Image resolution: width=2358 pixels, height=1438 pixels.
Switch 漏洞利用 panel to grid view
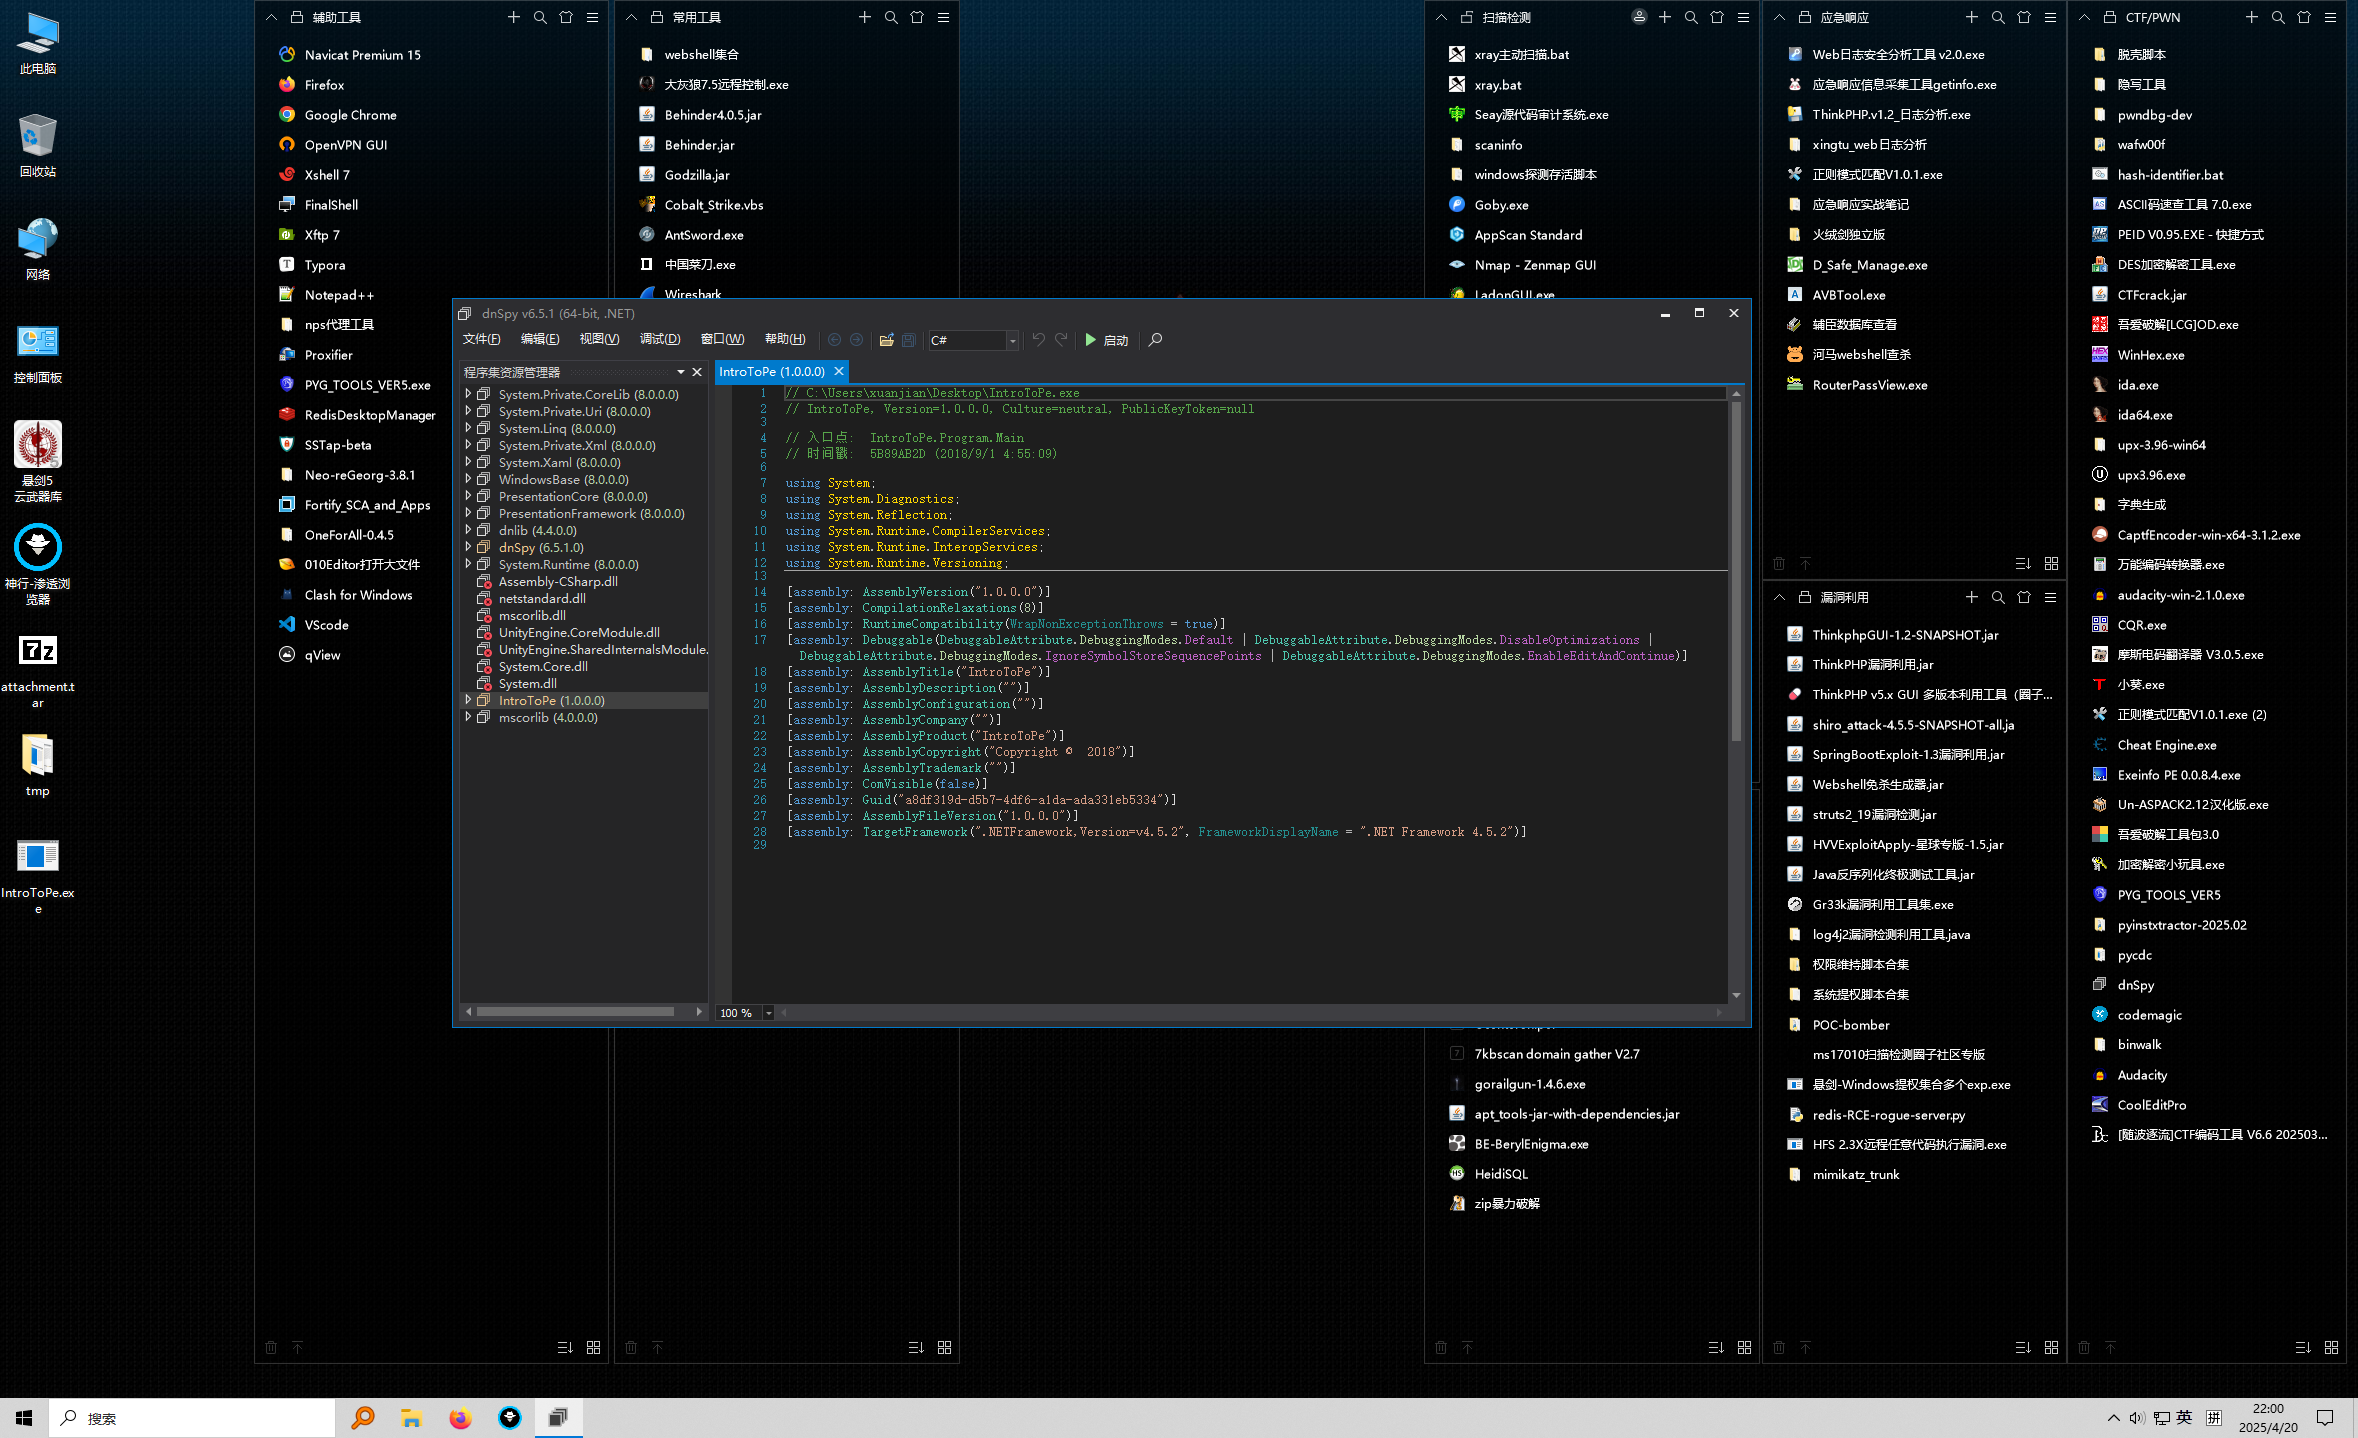[x=2051, y=1347]
